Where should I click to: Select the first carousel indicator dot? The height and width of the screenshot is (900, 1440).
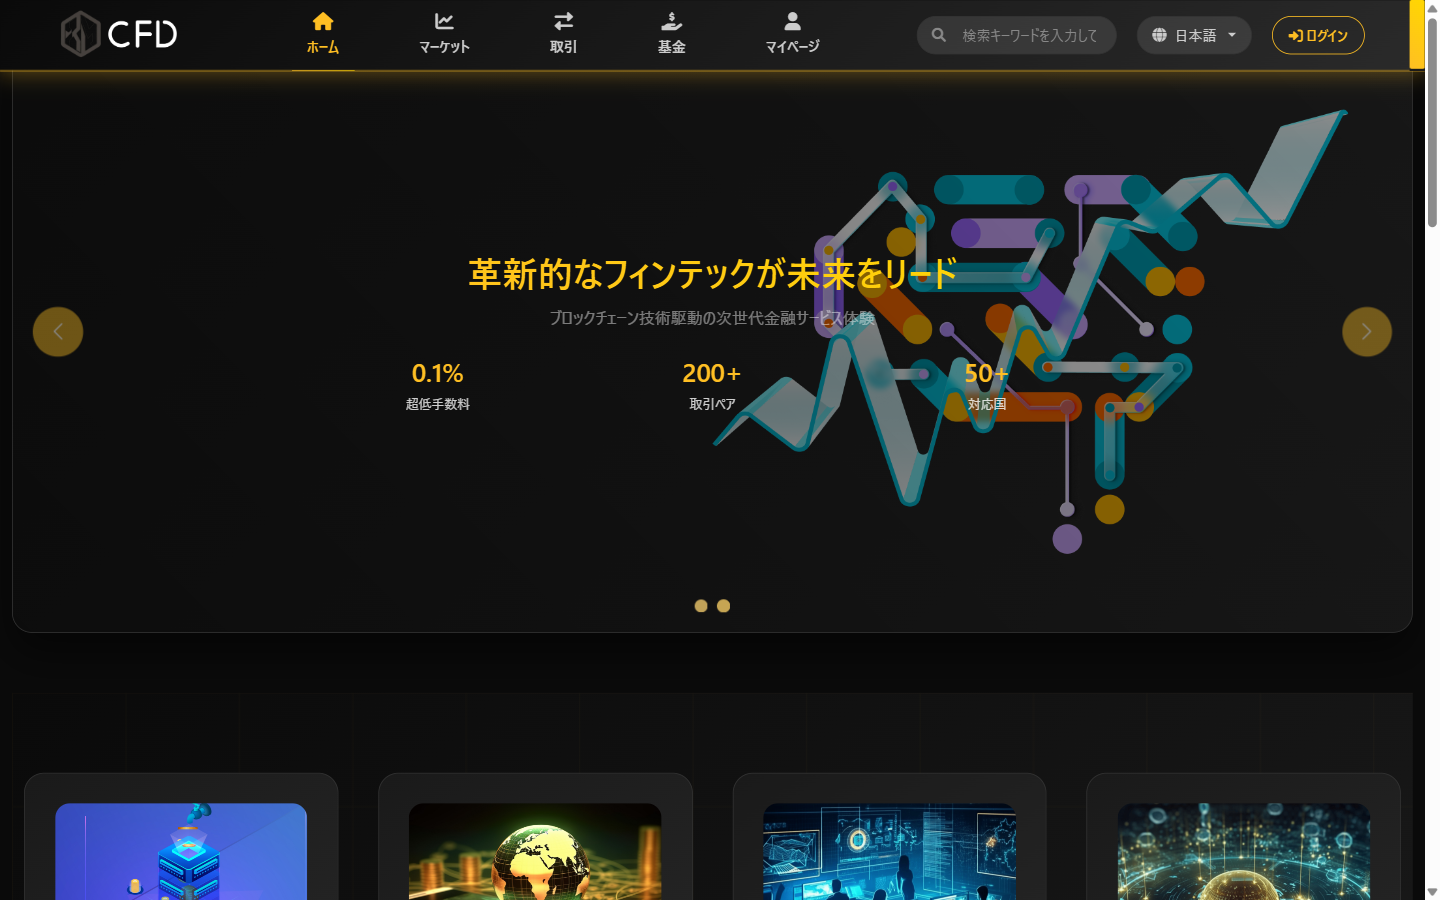[x=701, y=606]
